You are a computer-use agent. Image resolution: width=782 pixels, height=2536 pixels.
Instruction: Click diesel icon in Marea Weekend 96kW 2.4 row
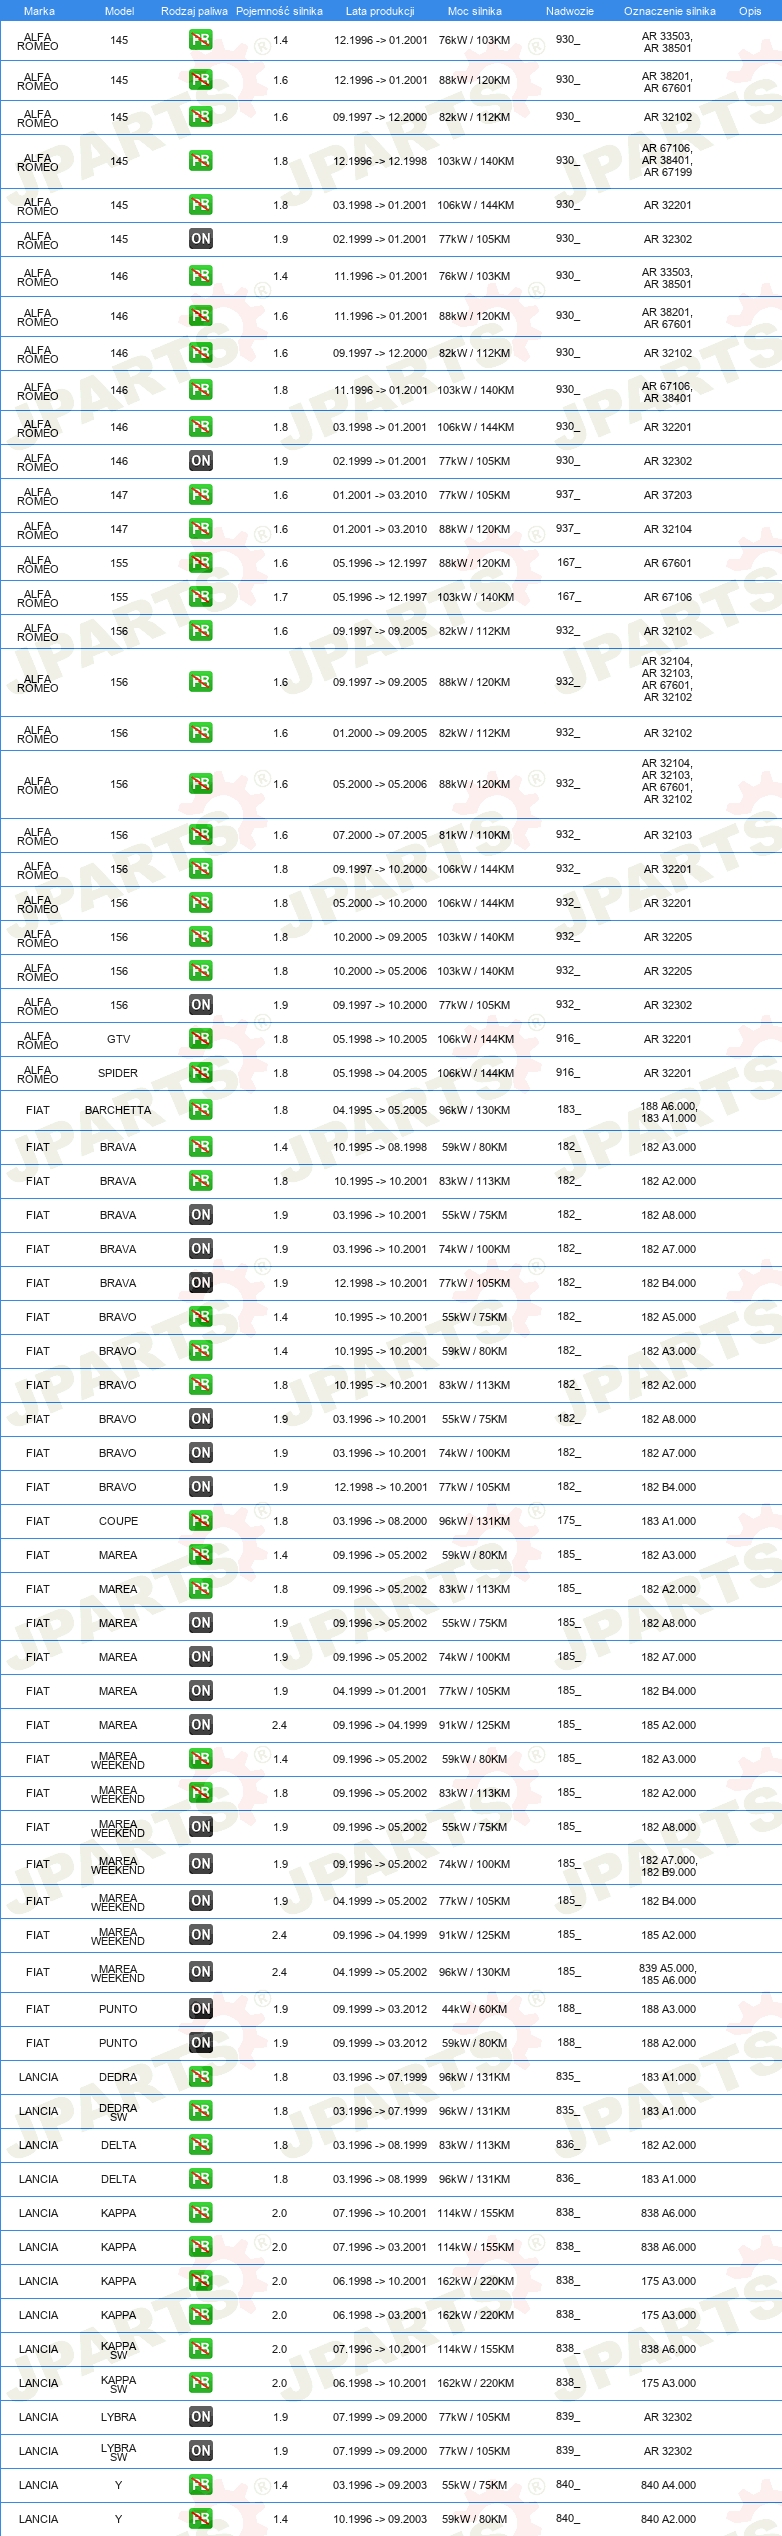point(200,1972)
